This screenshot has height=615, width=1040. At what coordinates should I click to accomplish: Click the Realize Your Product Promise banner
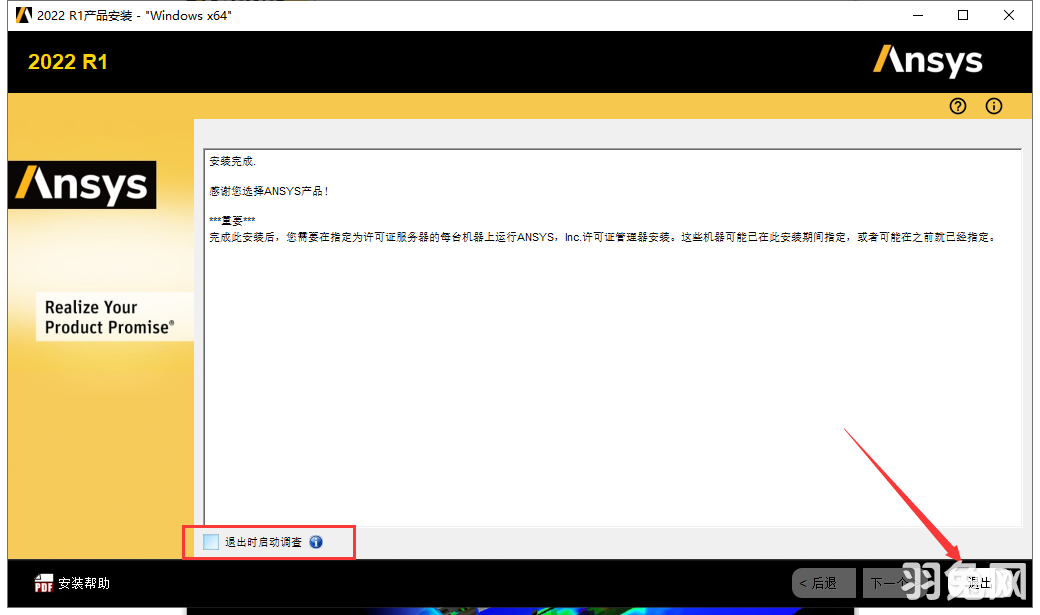tap(114, 317)
